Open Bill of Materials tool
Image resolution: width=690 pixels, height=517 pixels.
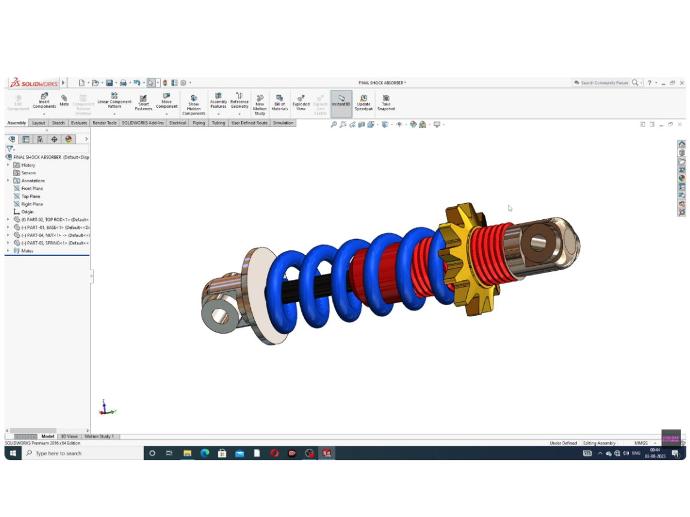(279, 101)
